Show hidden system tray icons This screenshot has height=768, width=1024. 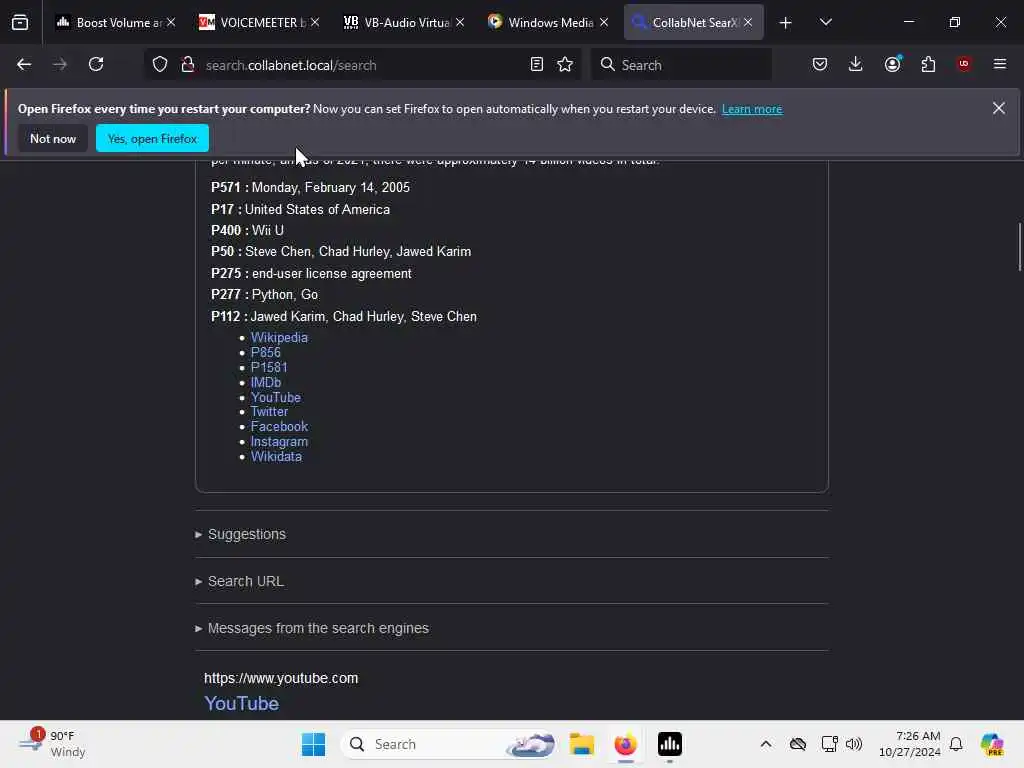pyautogui.click(x=766, y=744)
